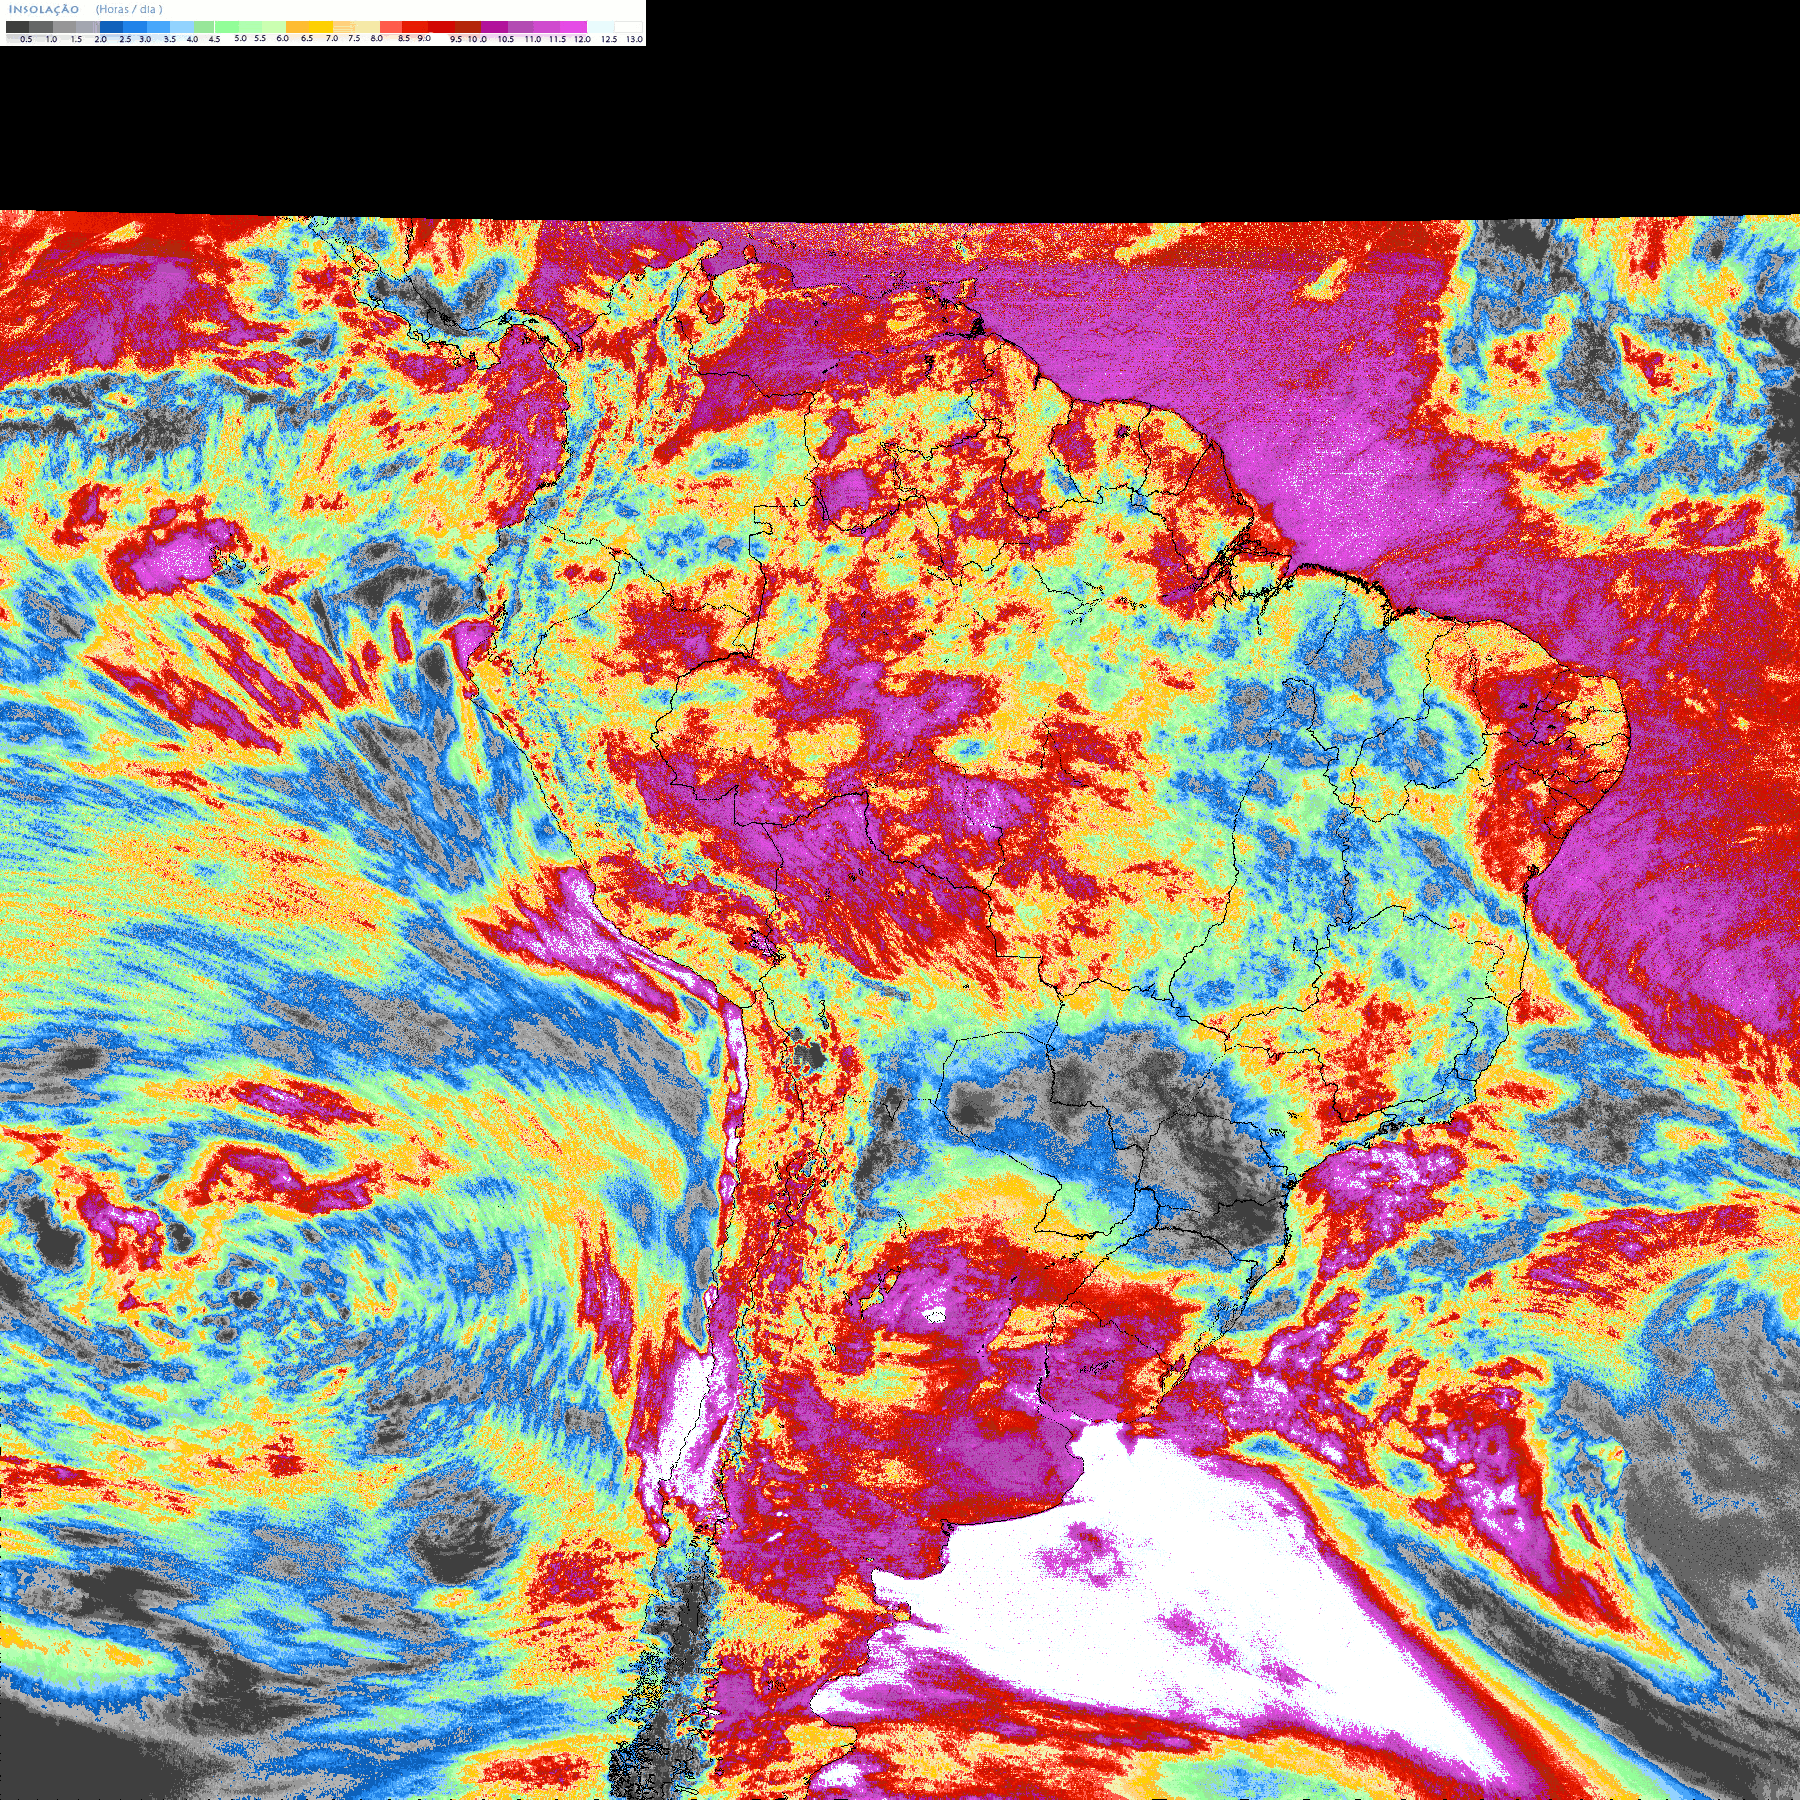Select the bright red swatch above 9.0

[x=415, y=27]
